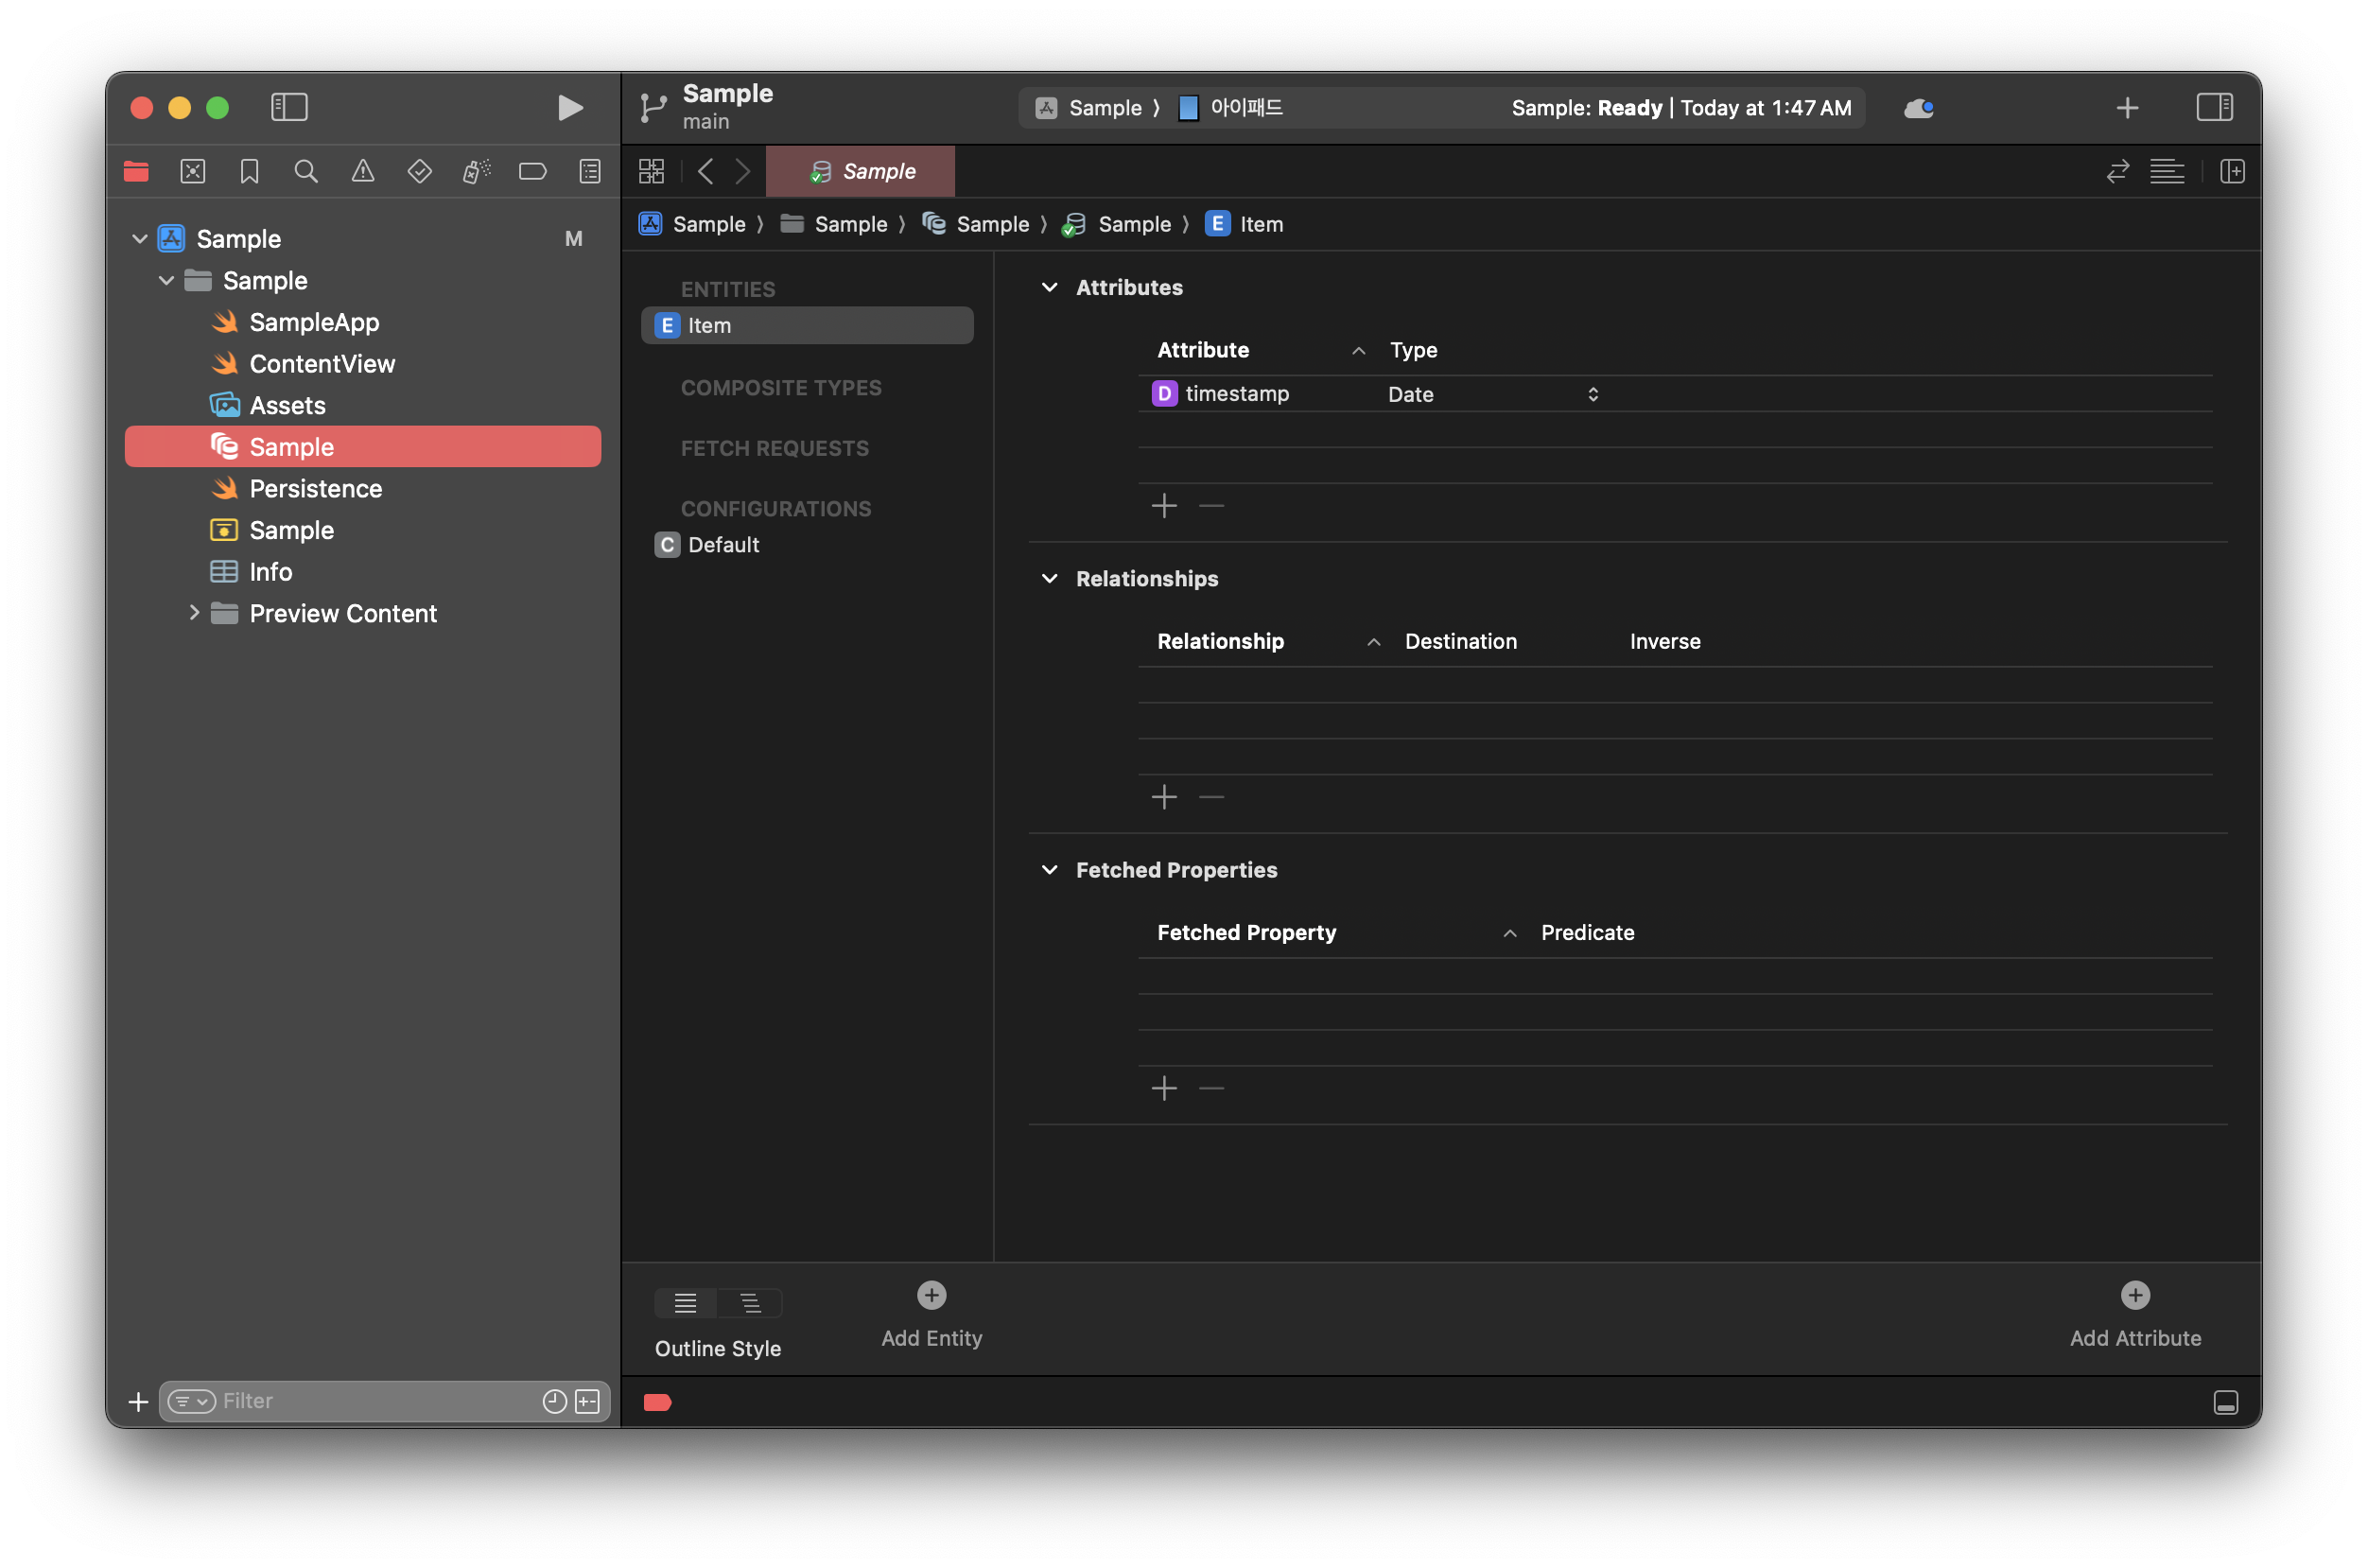Expand the Preview Content folder
The width and height of the screenshot is (2368, 1568).
[x=194, y=612]
